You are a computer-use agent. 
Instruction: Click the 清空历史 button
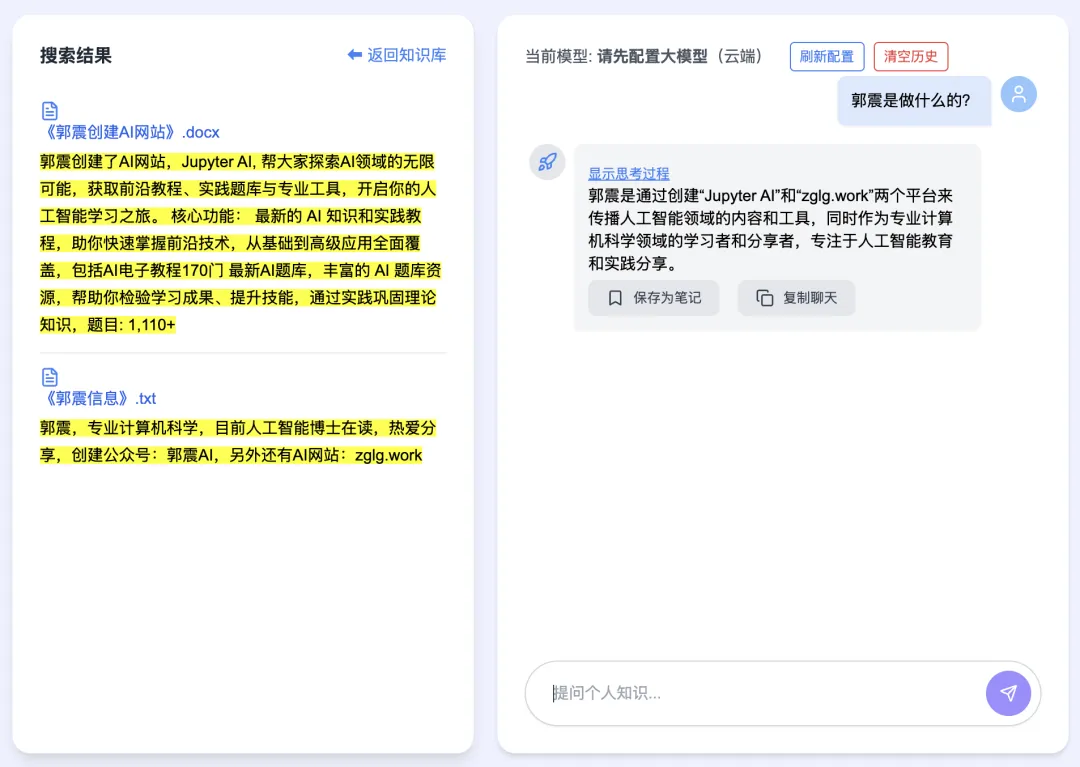(911, 56)
